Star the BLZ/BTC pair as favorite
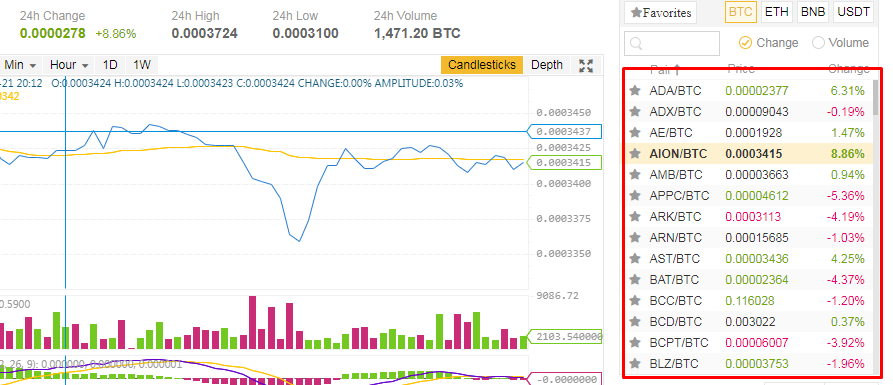 pos(634,363)
